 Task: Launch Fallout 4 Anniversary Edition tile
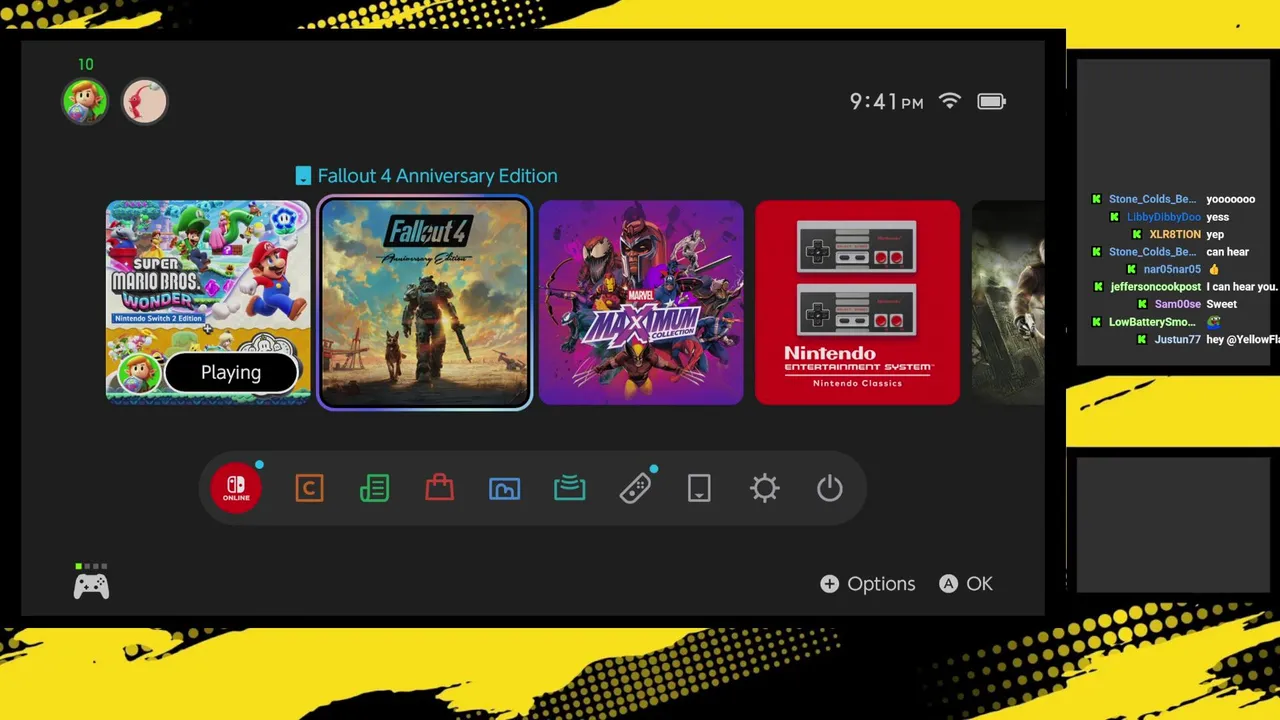pyautogui.click(x=425, y=303)
